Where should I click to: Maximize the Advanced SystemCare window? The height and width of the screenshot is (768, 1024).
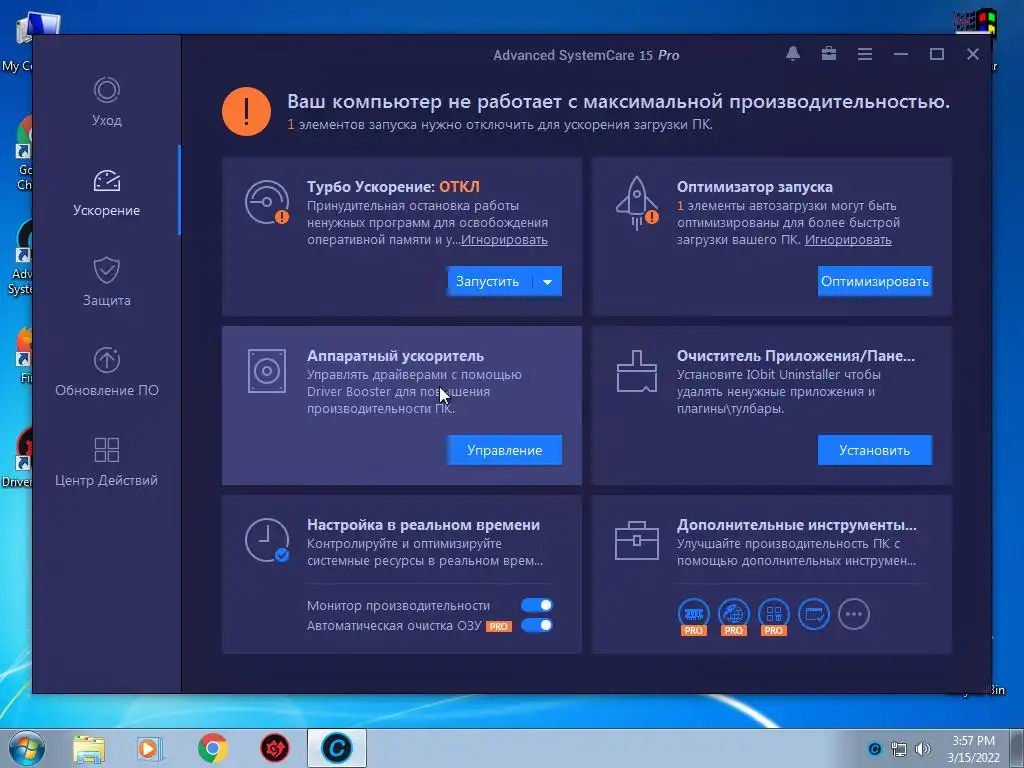[936, 54]
